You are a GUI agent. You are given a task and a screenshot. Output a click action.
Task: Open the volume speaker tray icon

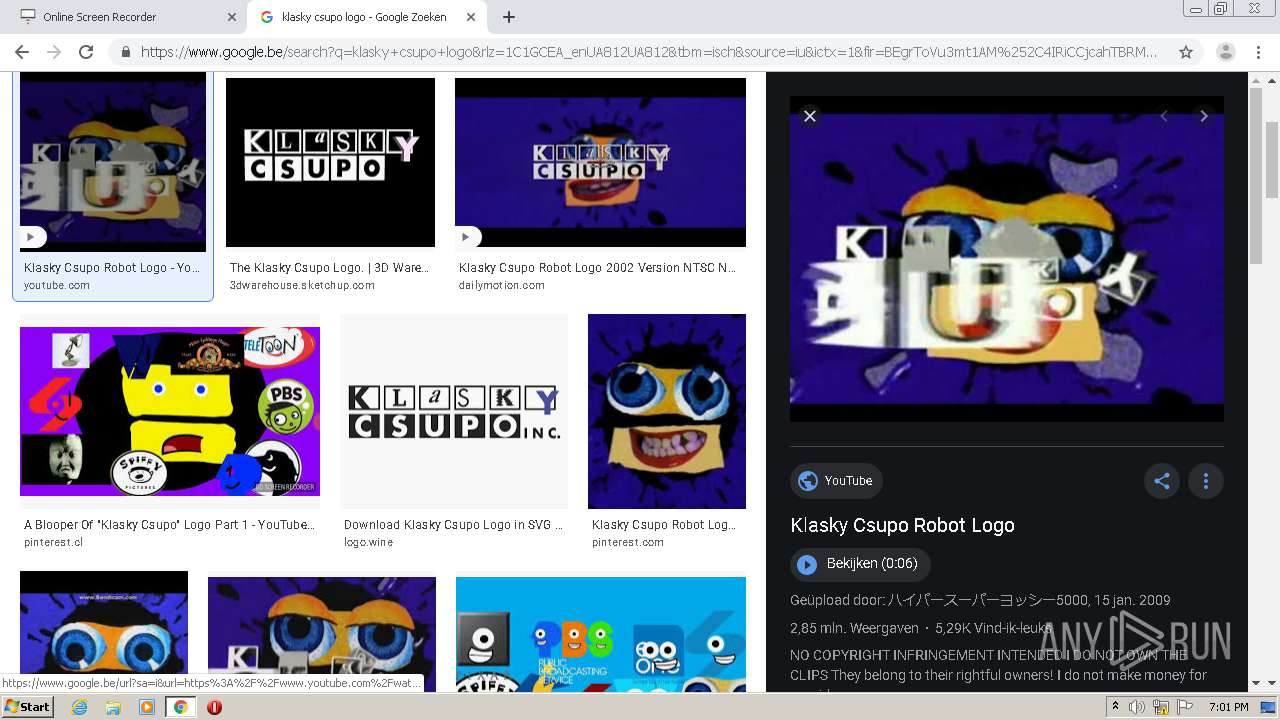(1137, 707)
